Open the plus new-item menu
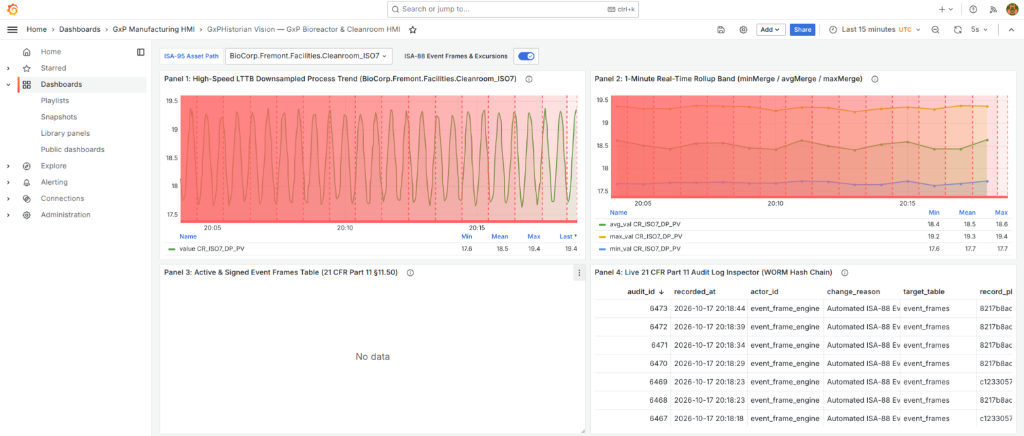1024x436 pixels. tap(946, 9)
